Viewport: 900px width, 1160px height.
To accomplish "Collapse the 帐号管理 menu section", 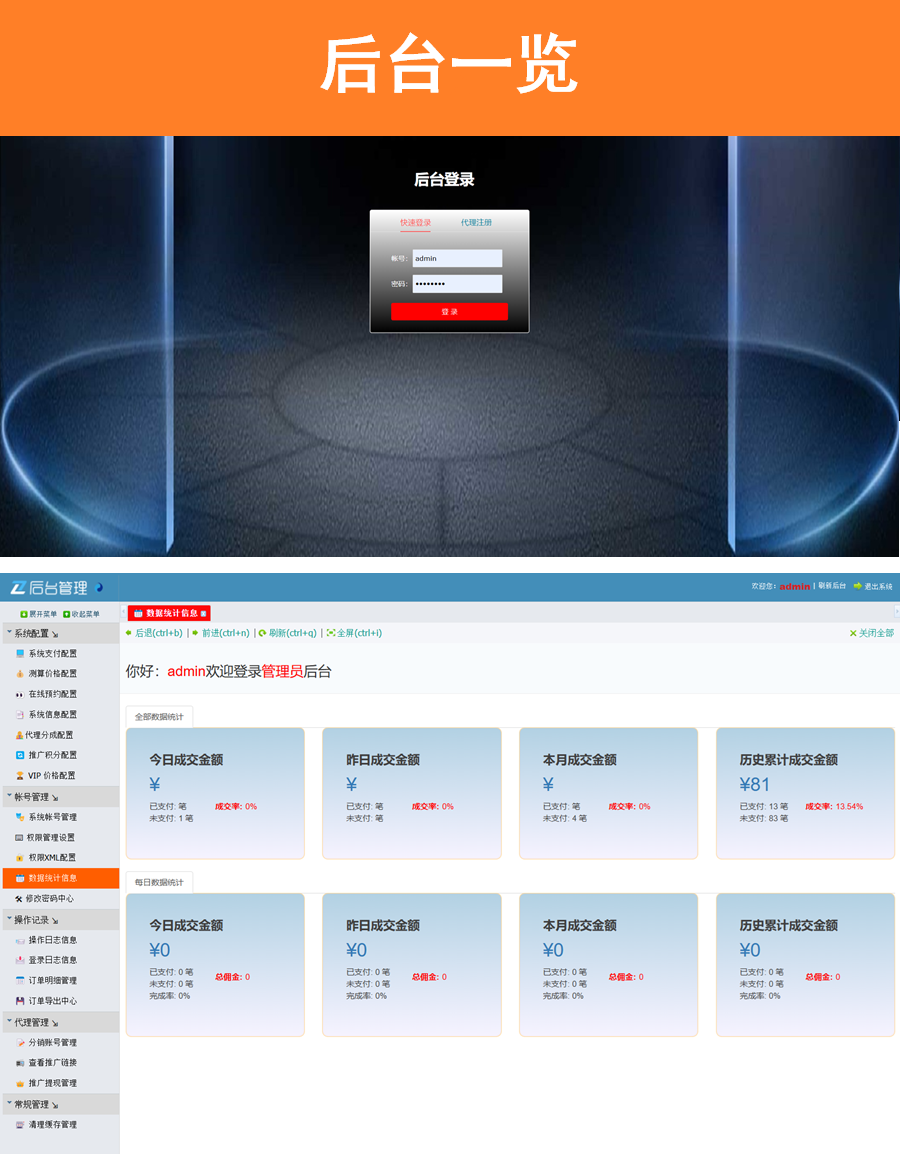I will 32,797.
